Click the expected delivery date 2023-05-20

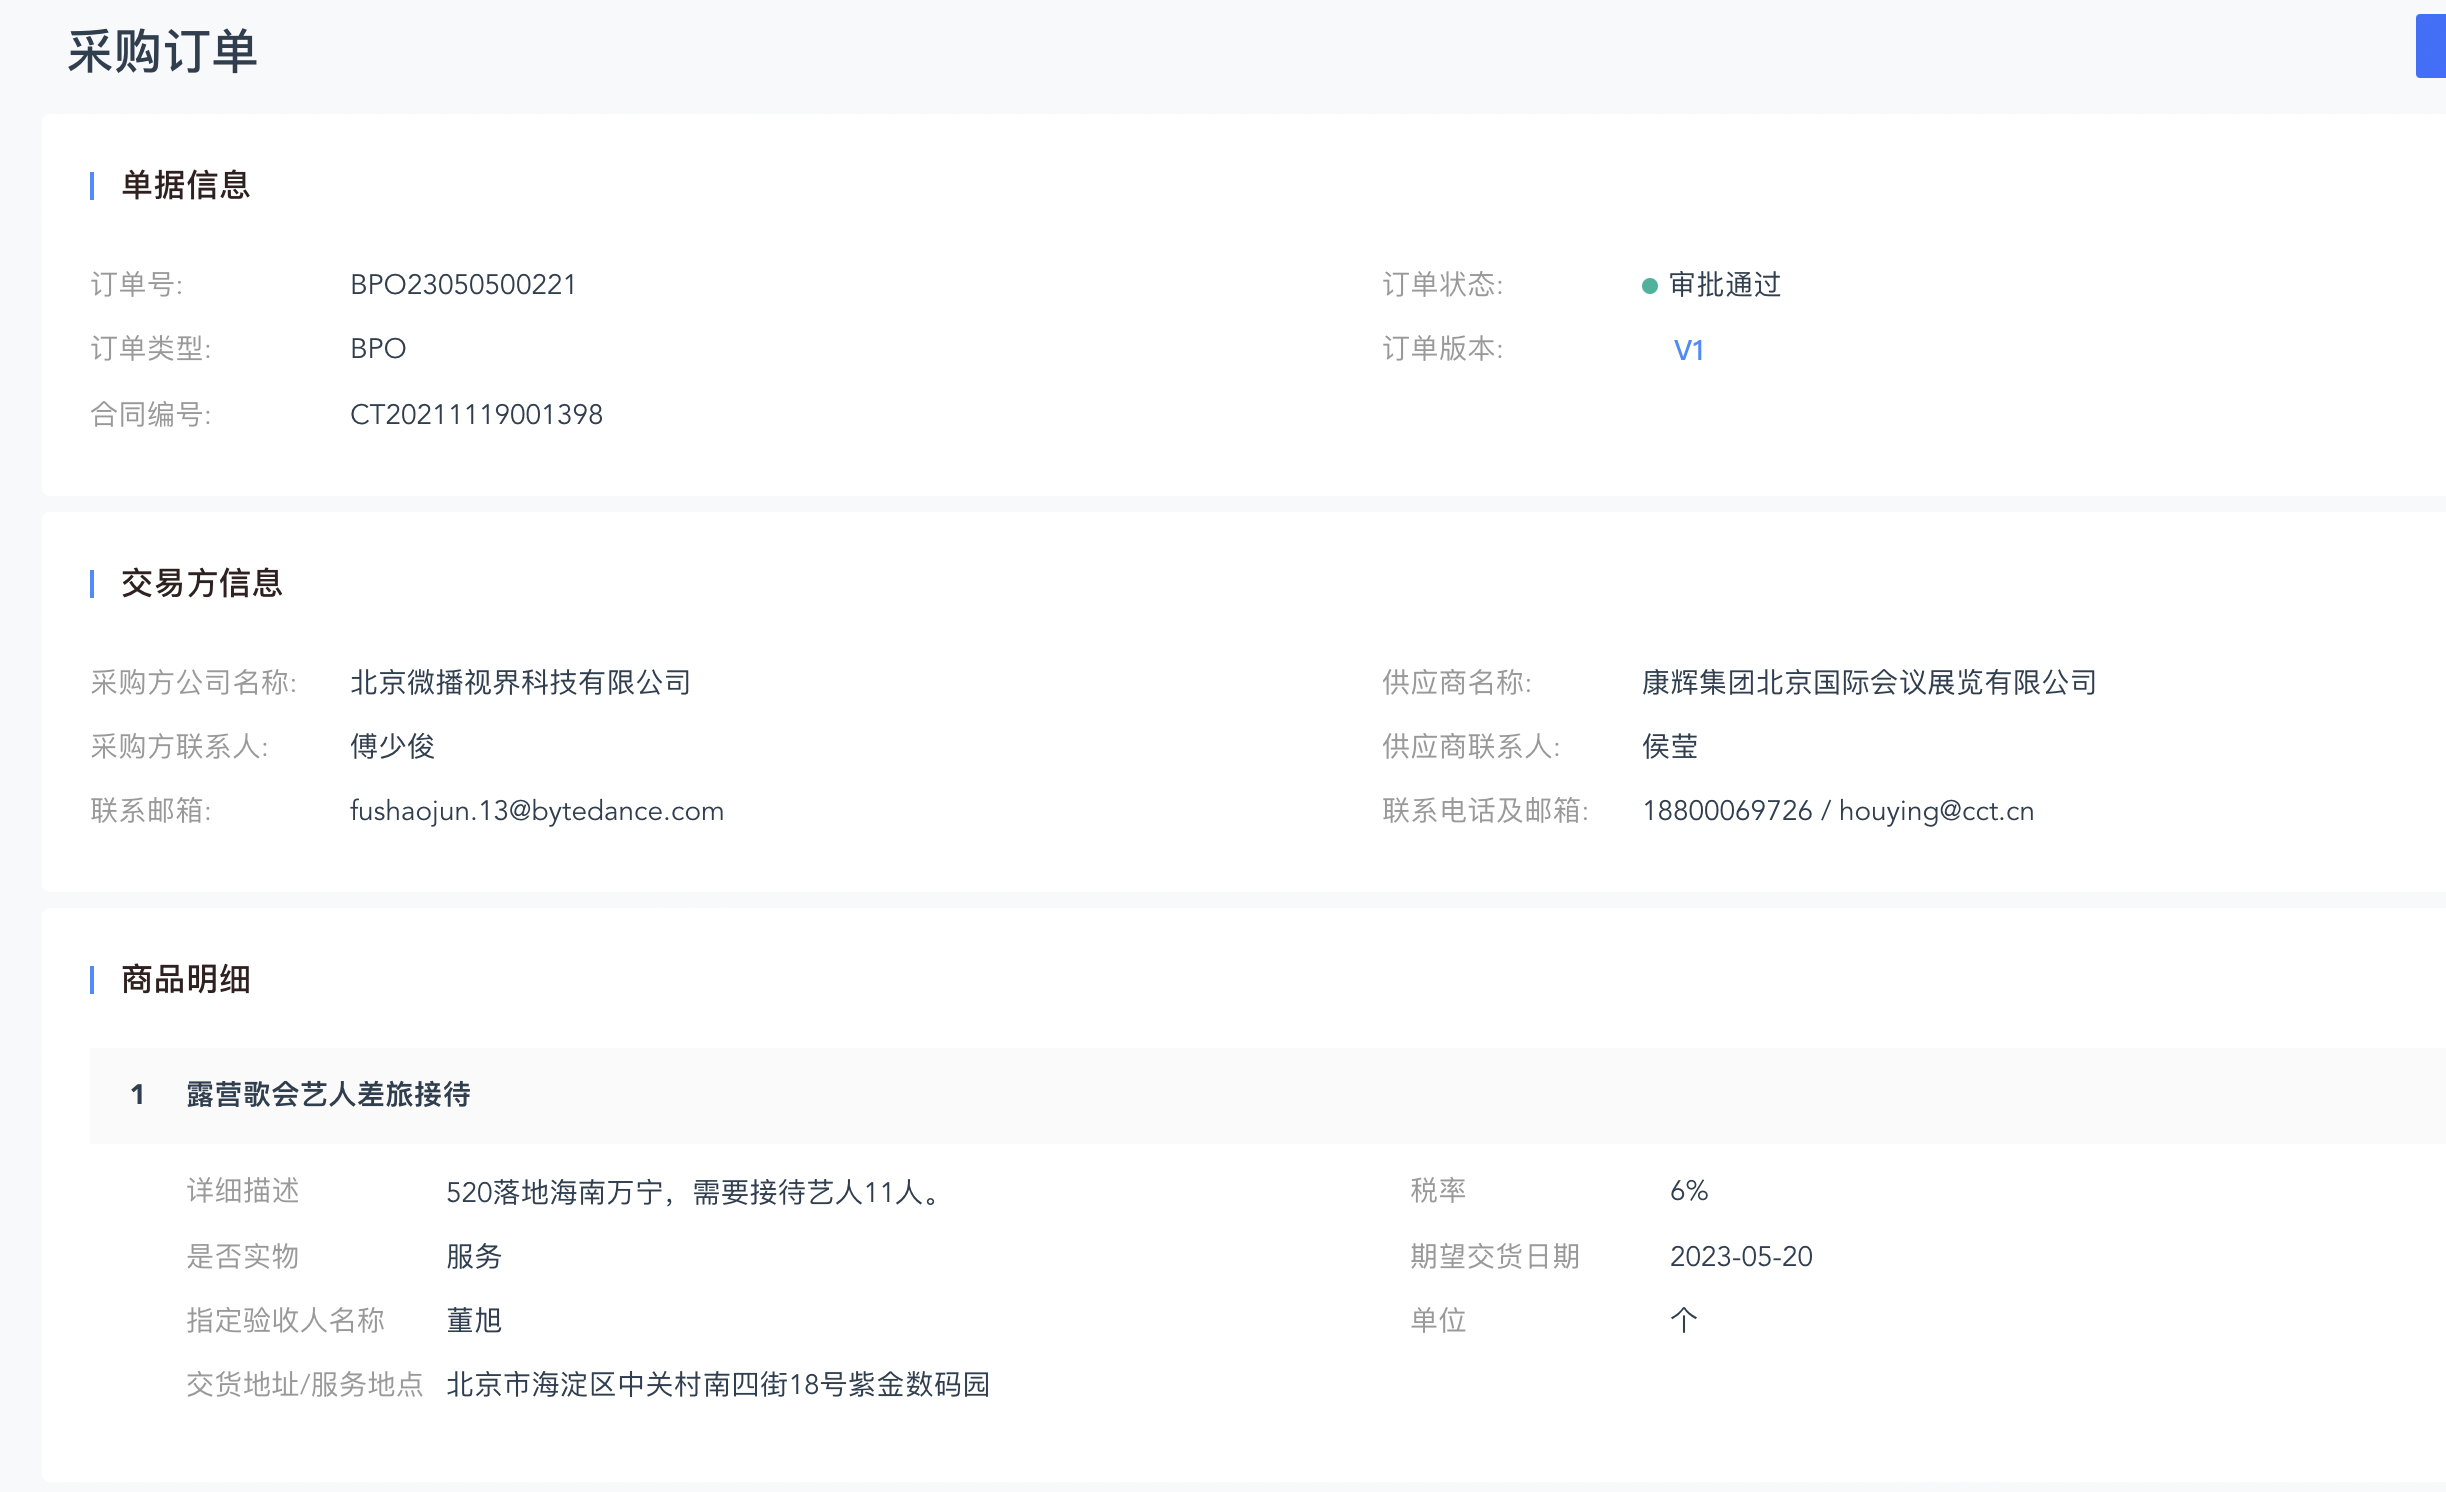click(x=1741, y=1256)
